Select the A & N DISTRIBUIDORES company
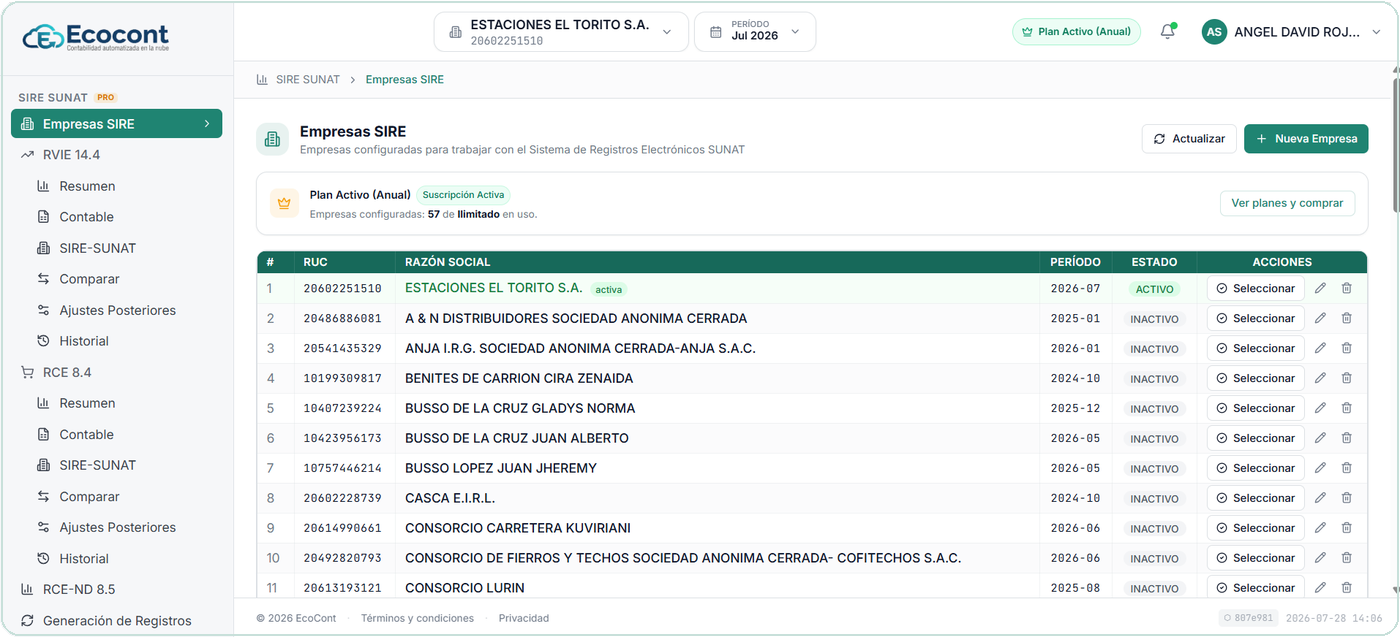 coord(1256,318)
